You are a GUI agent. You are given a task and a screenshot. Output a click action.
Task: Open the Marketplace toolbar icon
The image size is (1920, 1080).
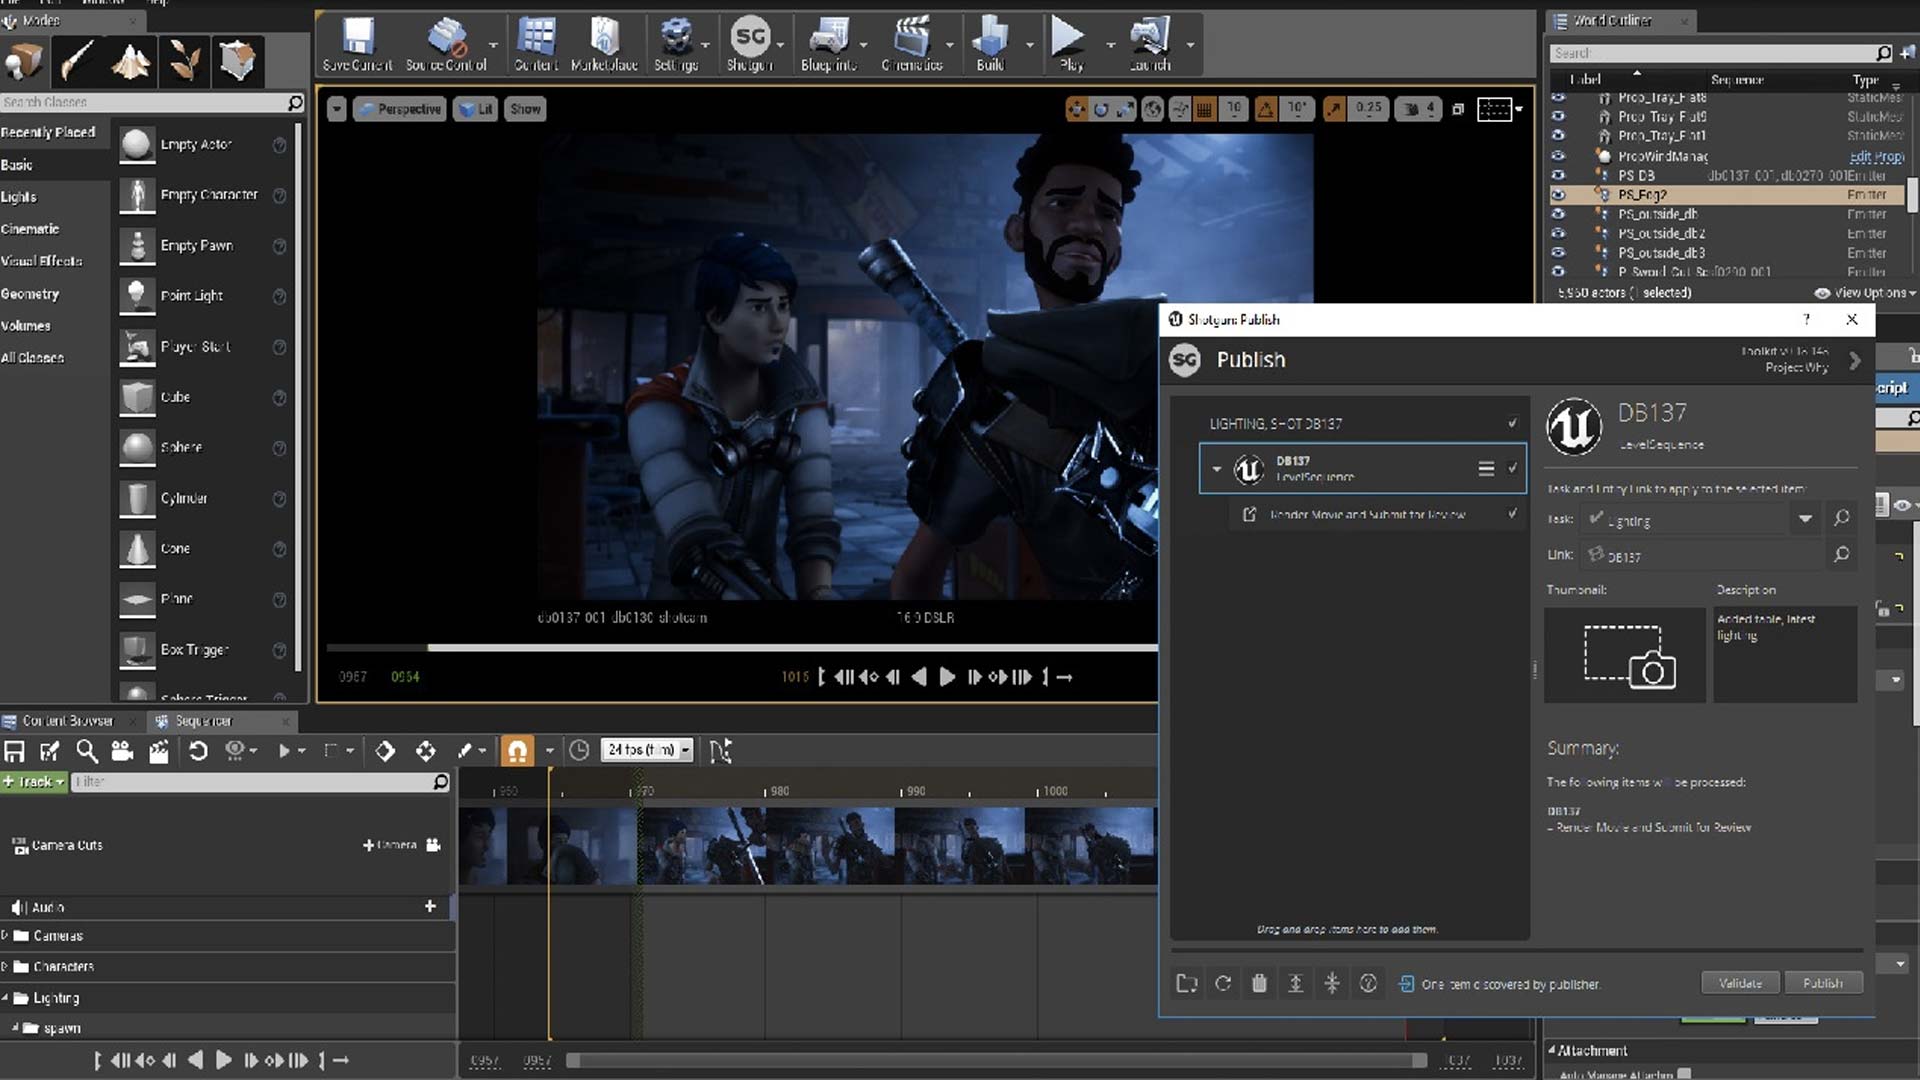[x=604, y=45]
